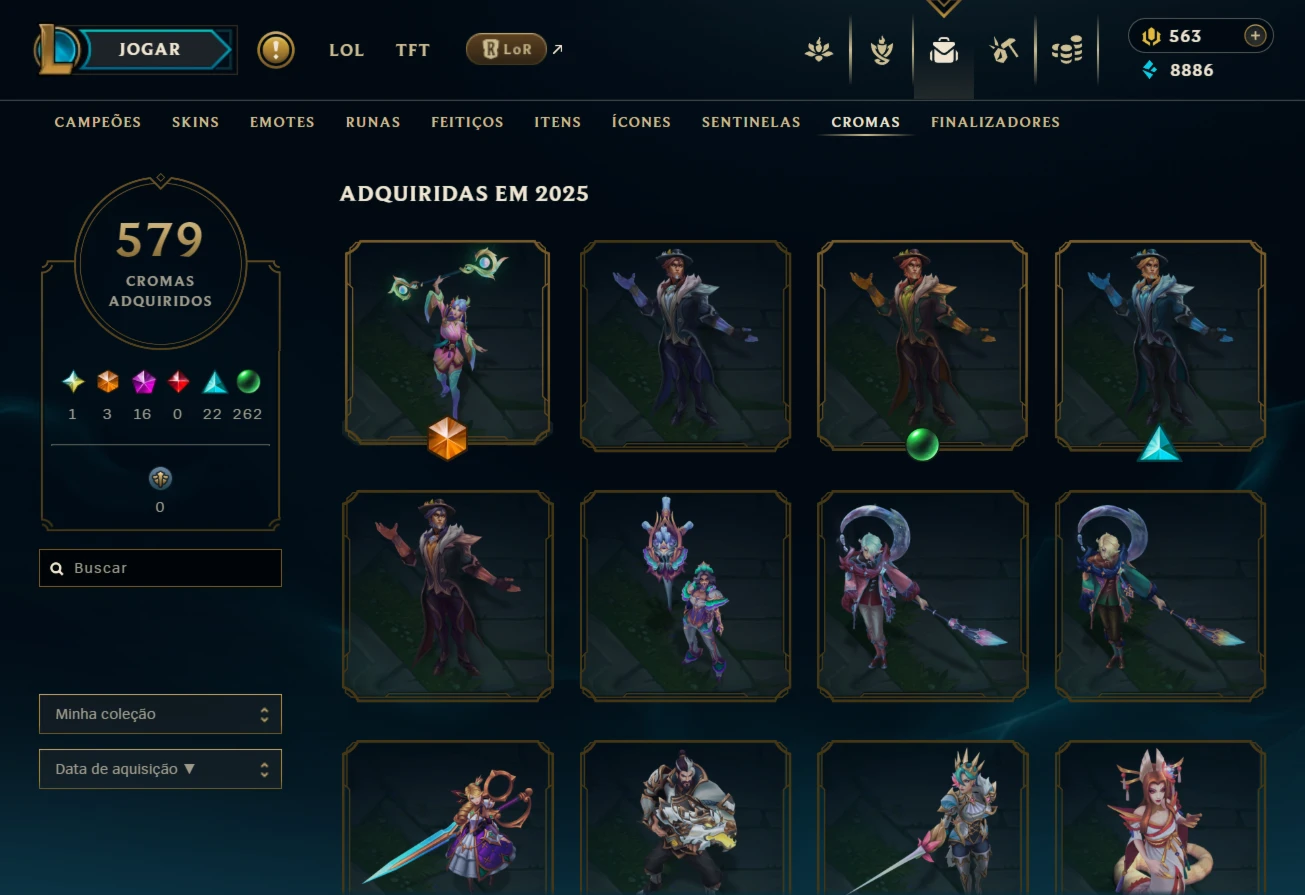Click the yellow exclamation alert icon

point(276,49)
